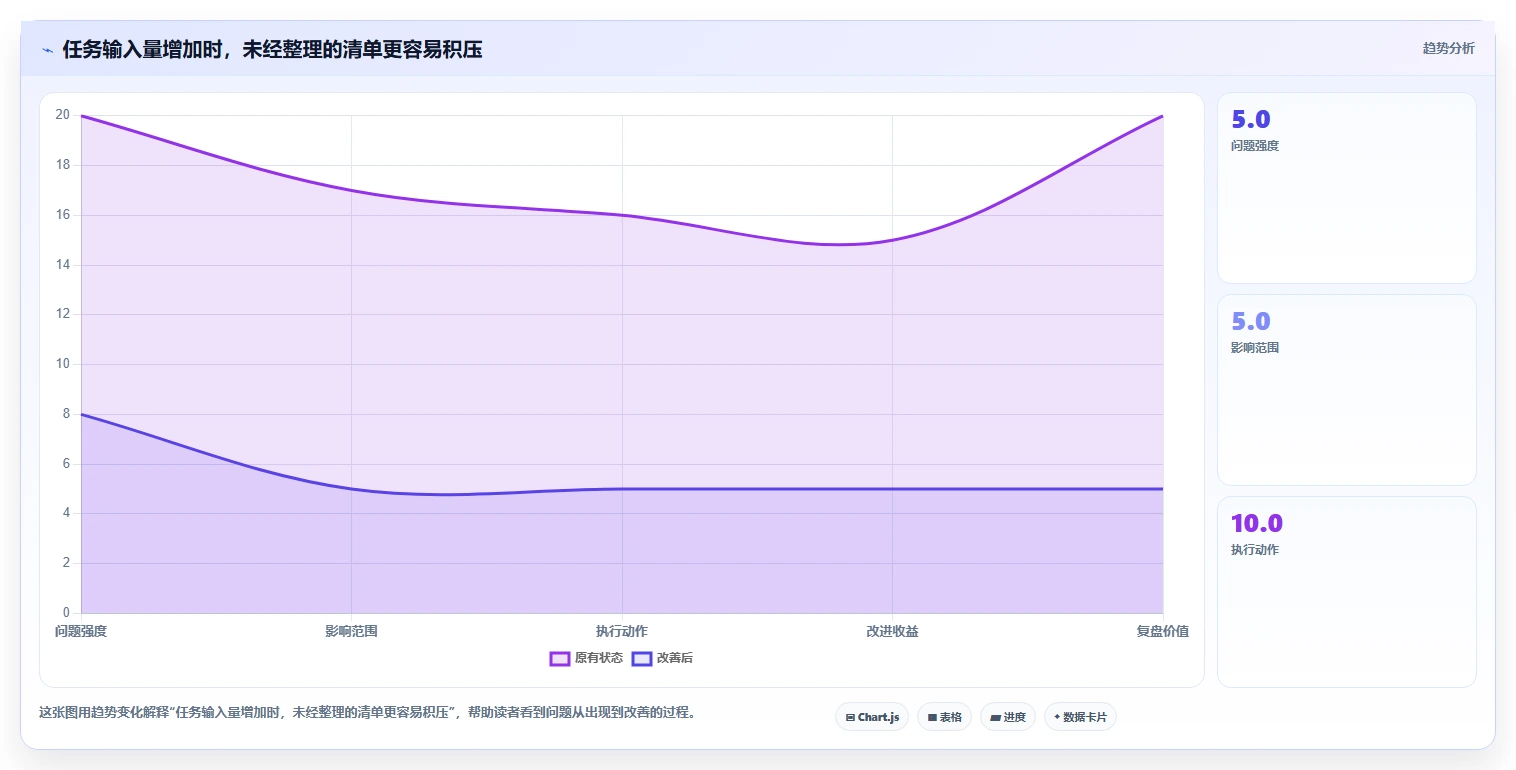This screenshot has width=1516, height=770.
Task: Click the x-axis label 复盘价值
Action: pyautogui.click(x=1163, y=631)
